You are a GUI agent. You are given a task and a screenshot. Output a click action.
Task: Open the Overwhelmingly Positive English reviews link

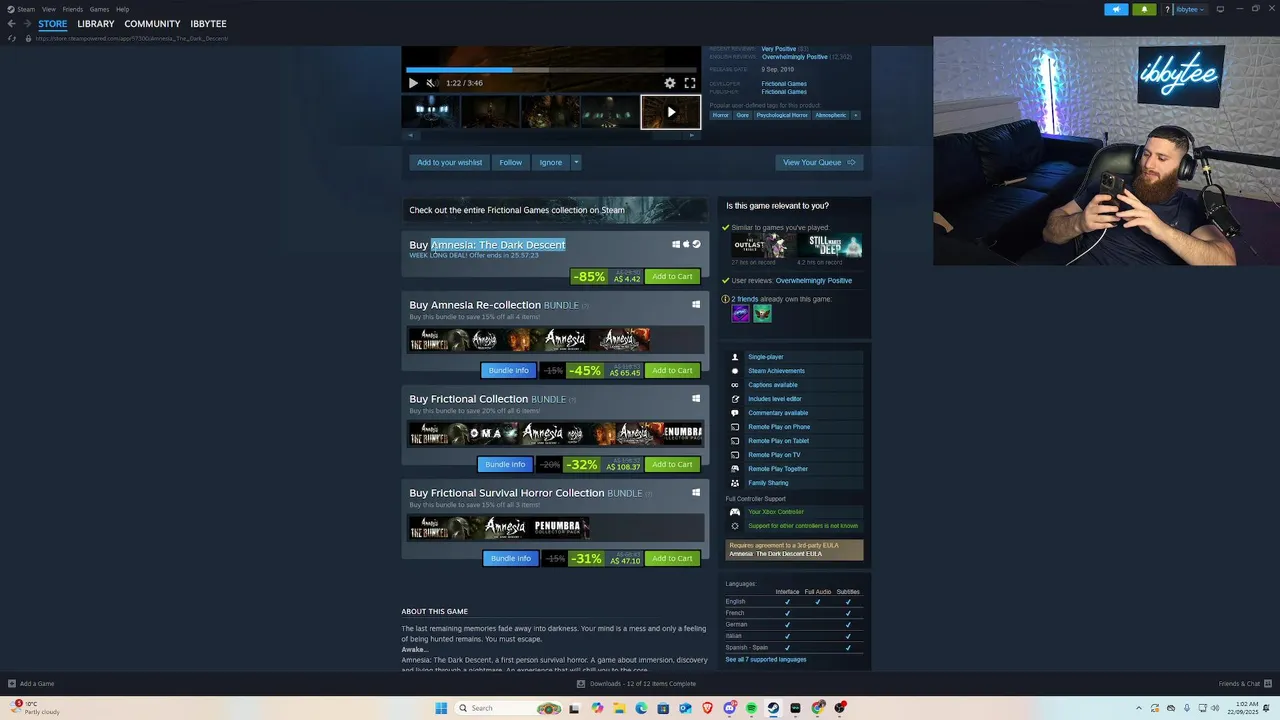pyautogui.click(x=794, y=57)
